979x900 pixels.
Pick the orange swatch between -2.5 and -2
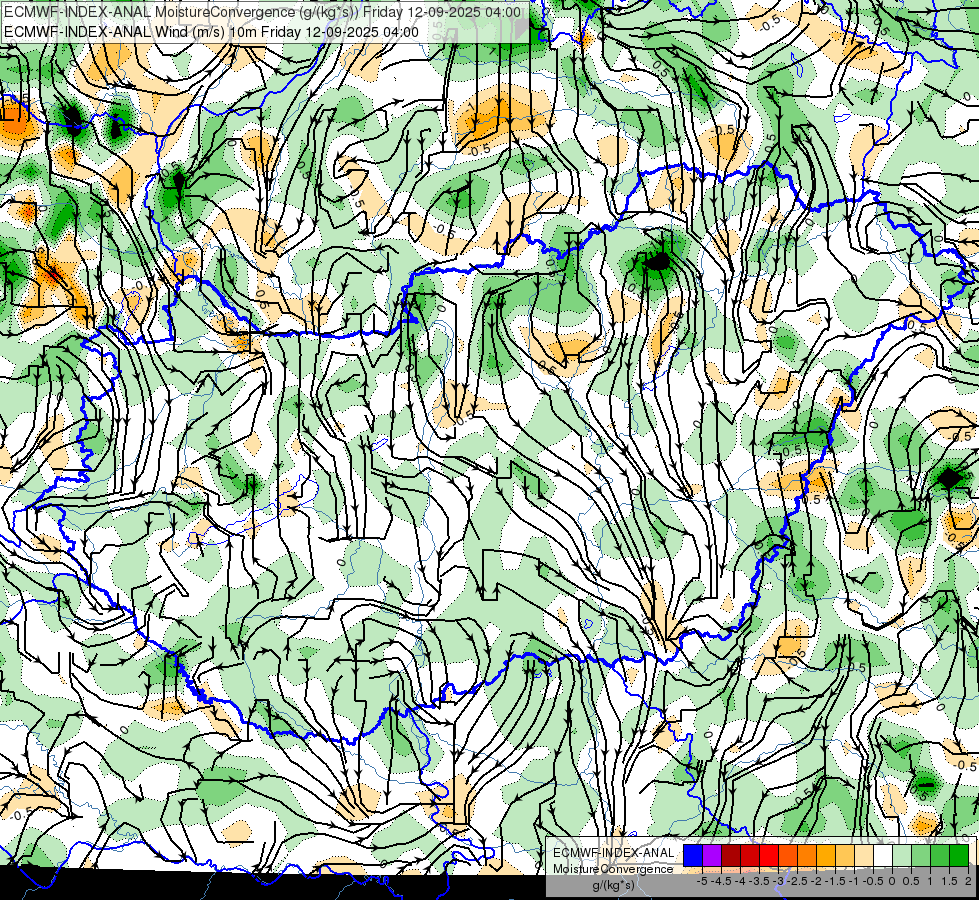tap(807, 855)
